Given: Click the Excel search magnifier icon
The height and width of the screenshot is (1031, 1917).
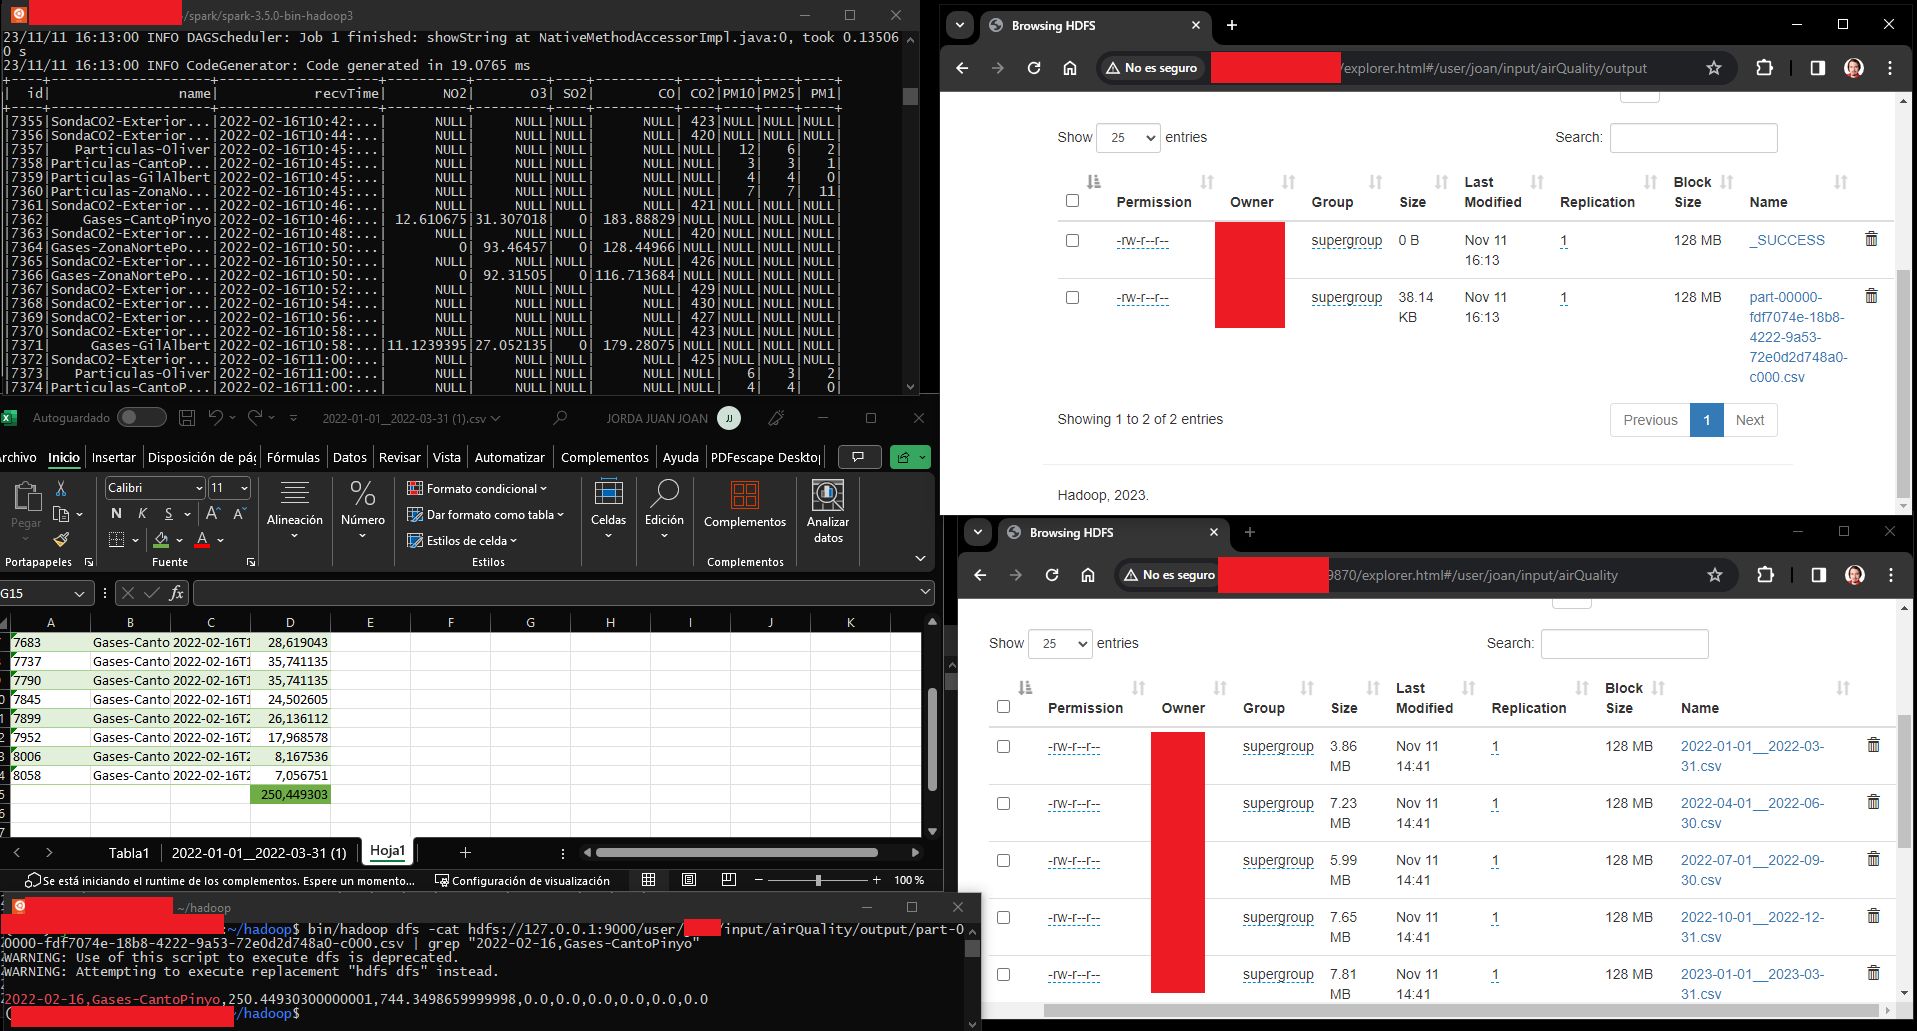Looking at the screenshot, I should click(x=559, y=418).
